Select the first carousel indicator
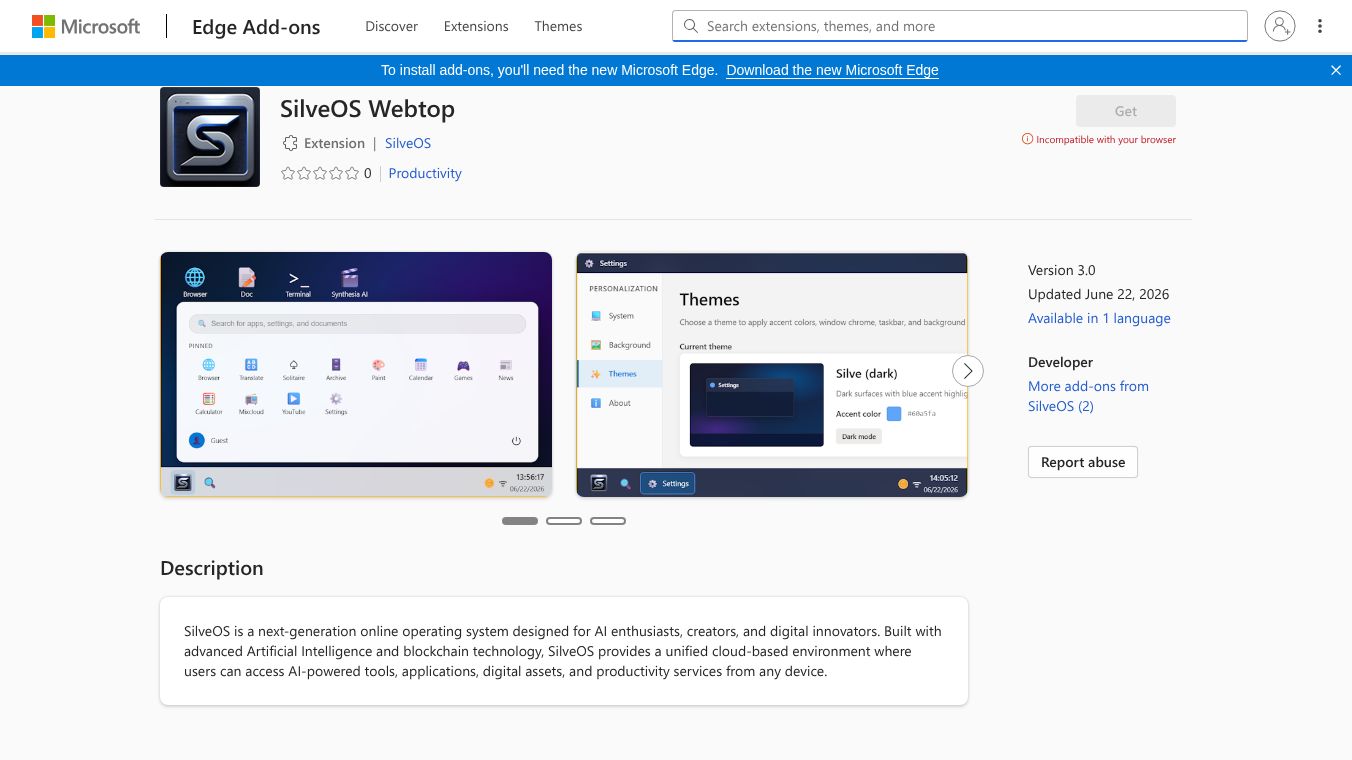The height and width of the screenshot is (760, 1352). pos(520,521)
